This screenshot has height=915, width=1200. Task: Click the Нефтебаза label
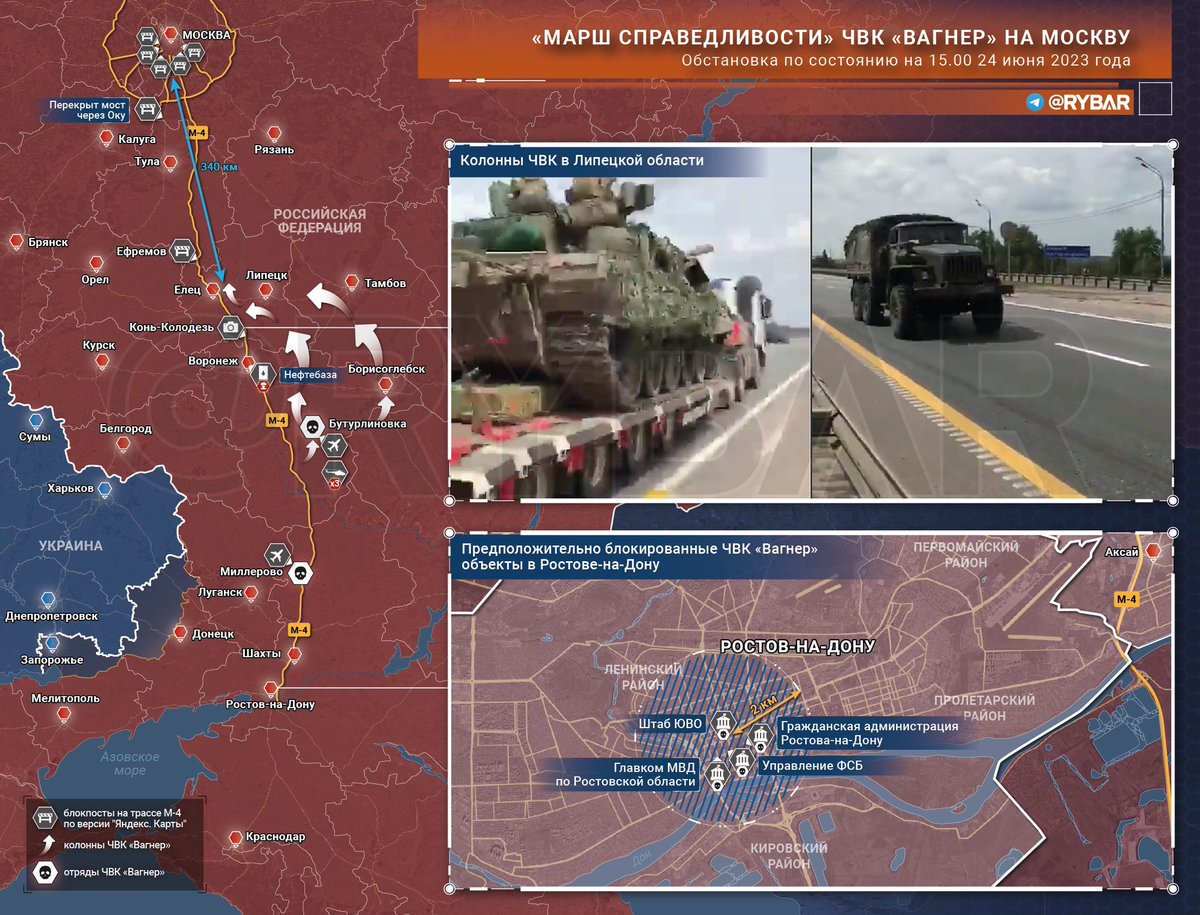pos(309,375)
